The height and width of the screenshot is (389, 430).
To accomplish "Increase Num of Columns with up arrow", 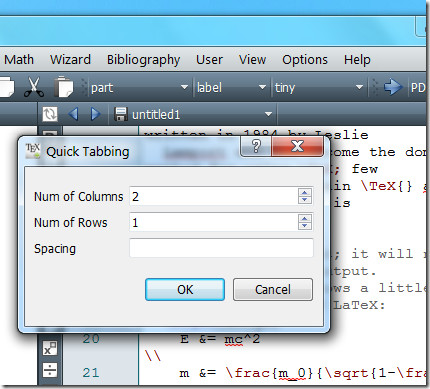I will click(305, 192).
